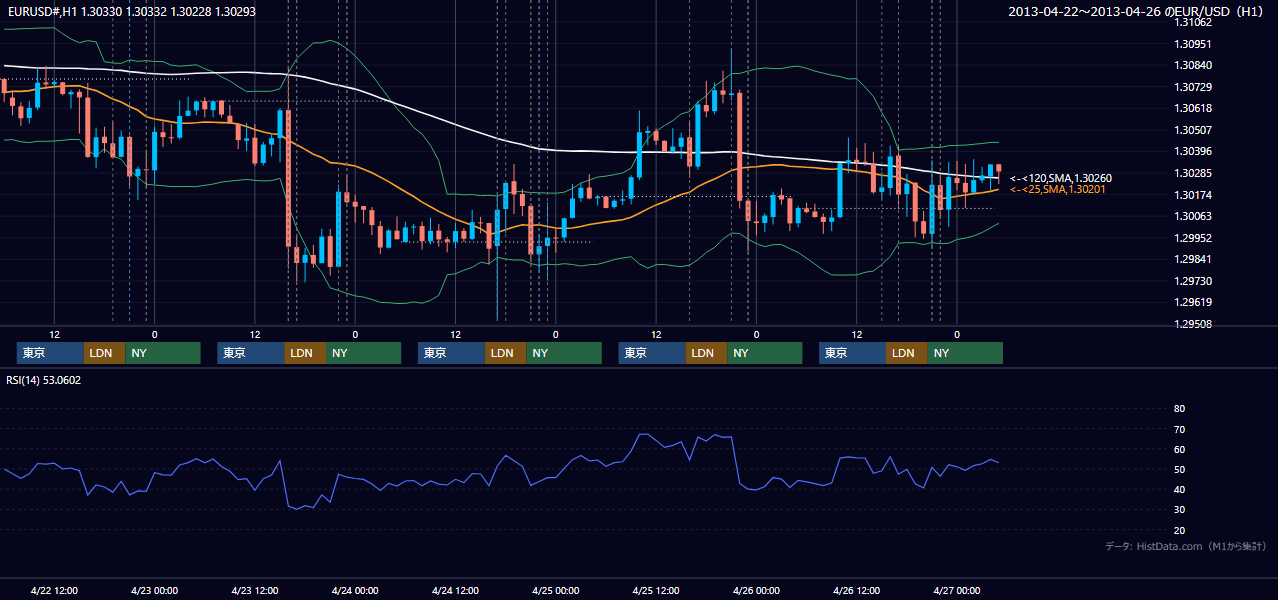Click the RSI(14) 53.0602 indicator label
1278x600 pixels.
coord(44,380)
